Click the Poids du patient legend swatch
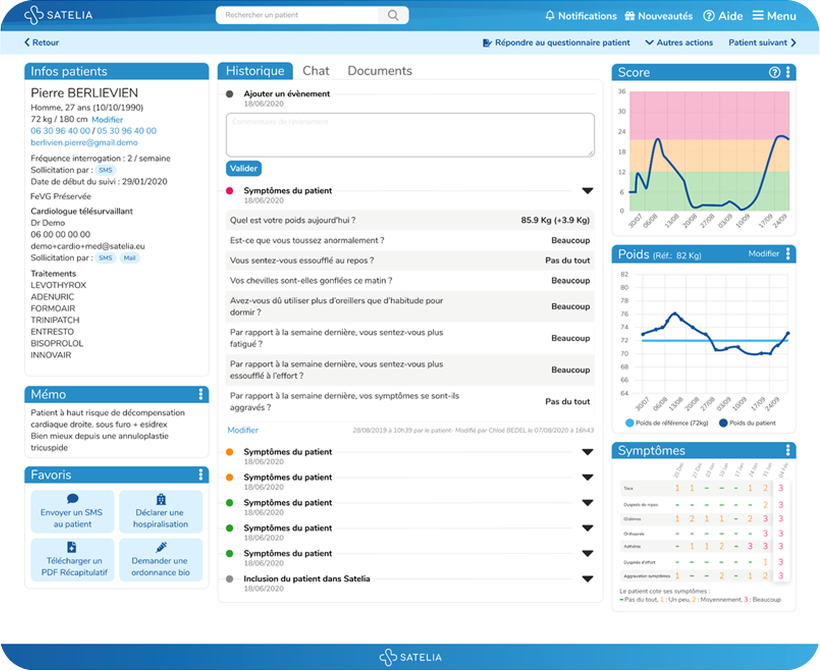The width and height of the screenshot is (820, 671). 723,423
